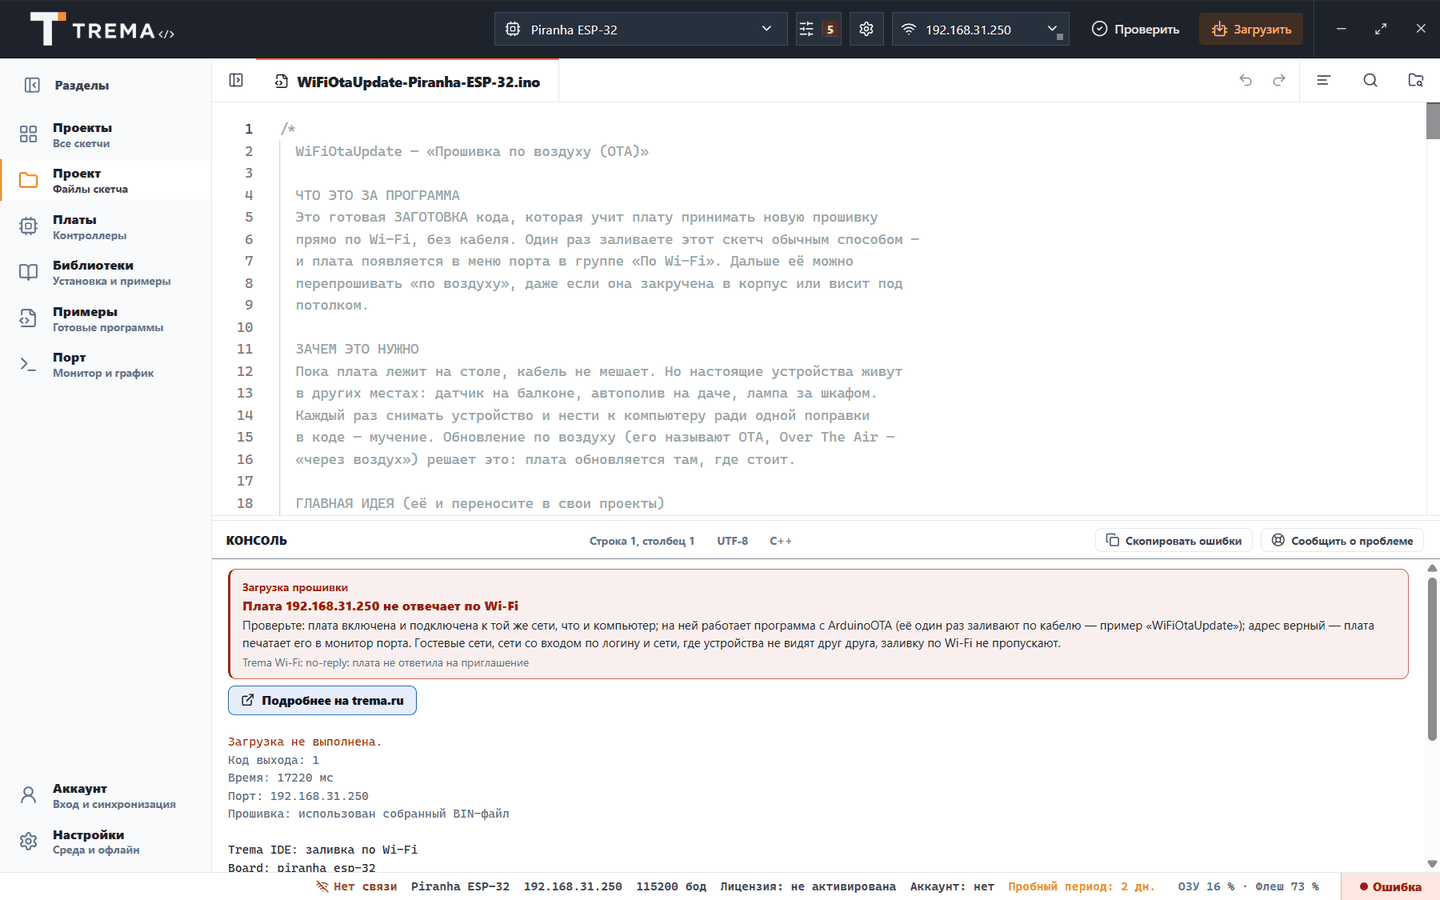Click Скопировать ошибки button
This screenshot has width=1440, height=900.
pos(1174,541)
